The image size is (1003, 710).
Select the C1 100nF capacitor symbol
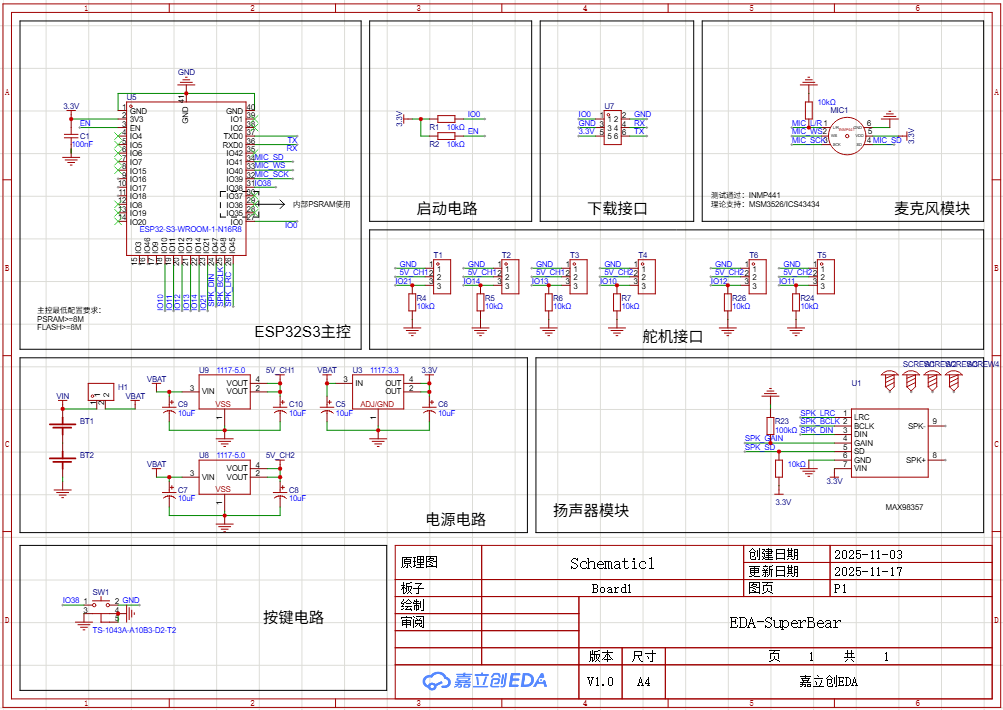pyautogui.click(x=70, y=138)
